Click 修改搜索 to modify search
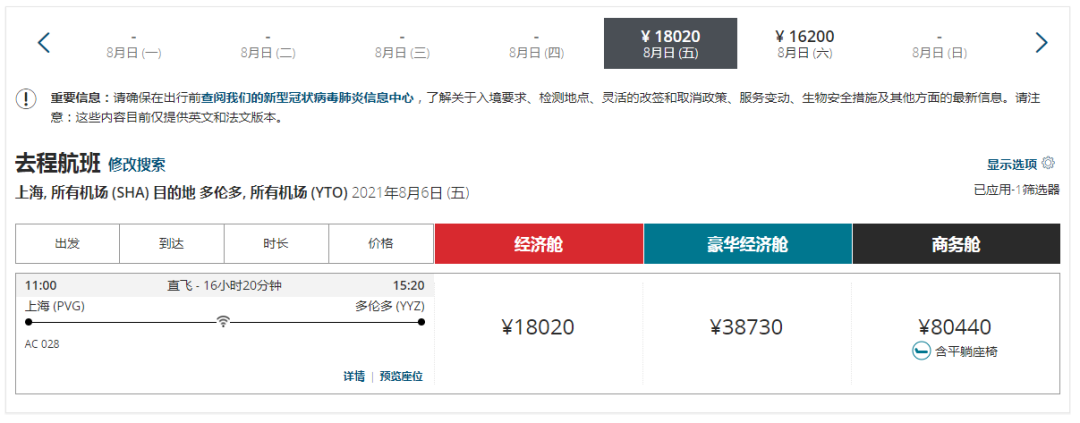Viewport: 1080px width, 423px height. click(x=136, y=165)
